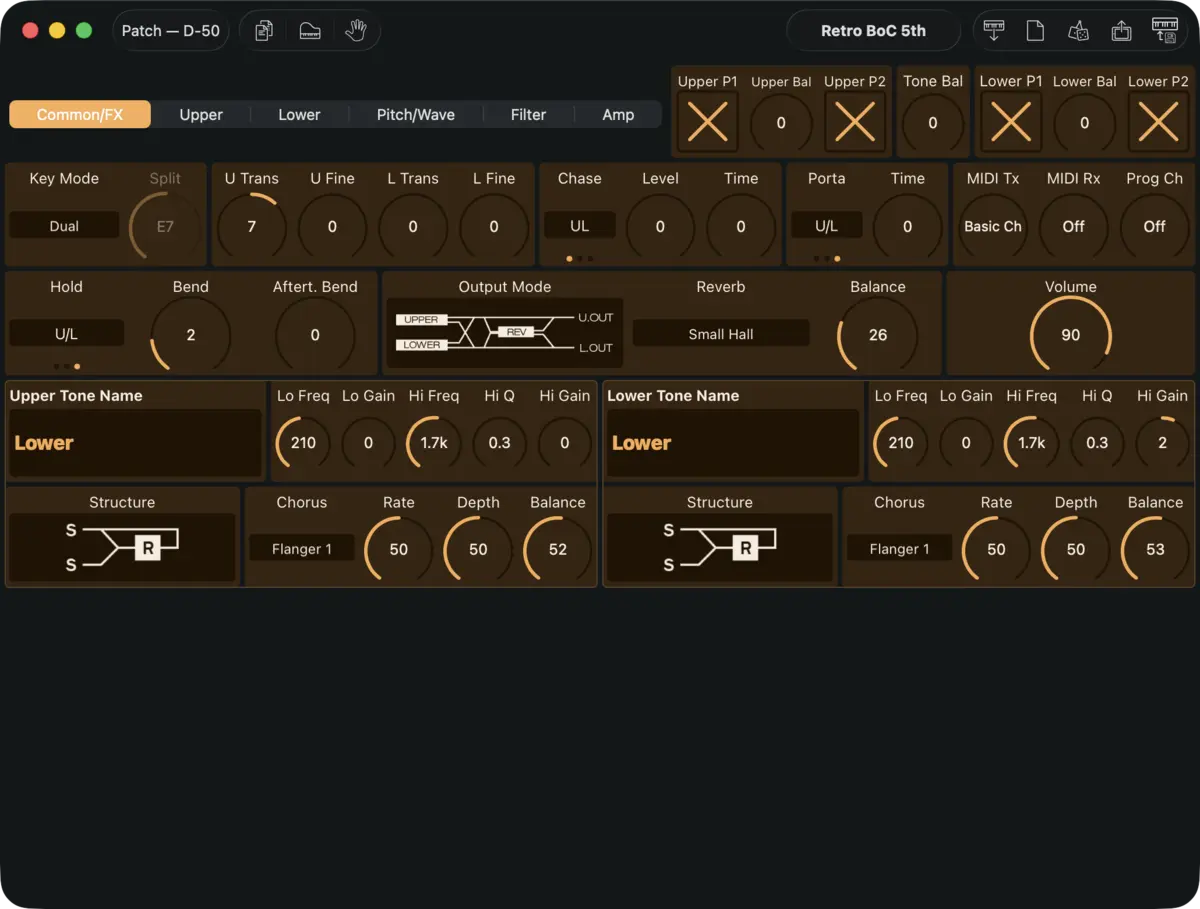Viewport: 1200px width, 909px height.
Task: Click the Upper Chorus Rate knob
Action: tap(399, 550)
